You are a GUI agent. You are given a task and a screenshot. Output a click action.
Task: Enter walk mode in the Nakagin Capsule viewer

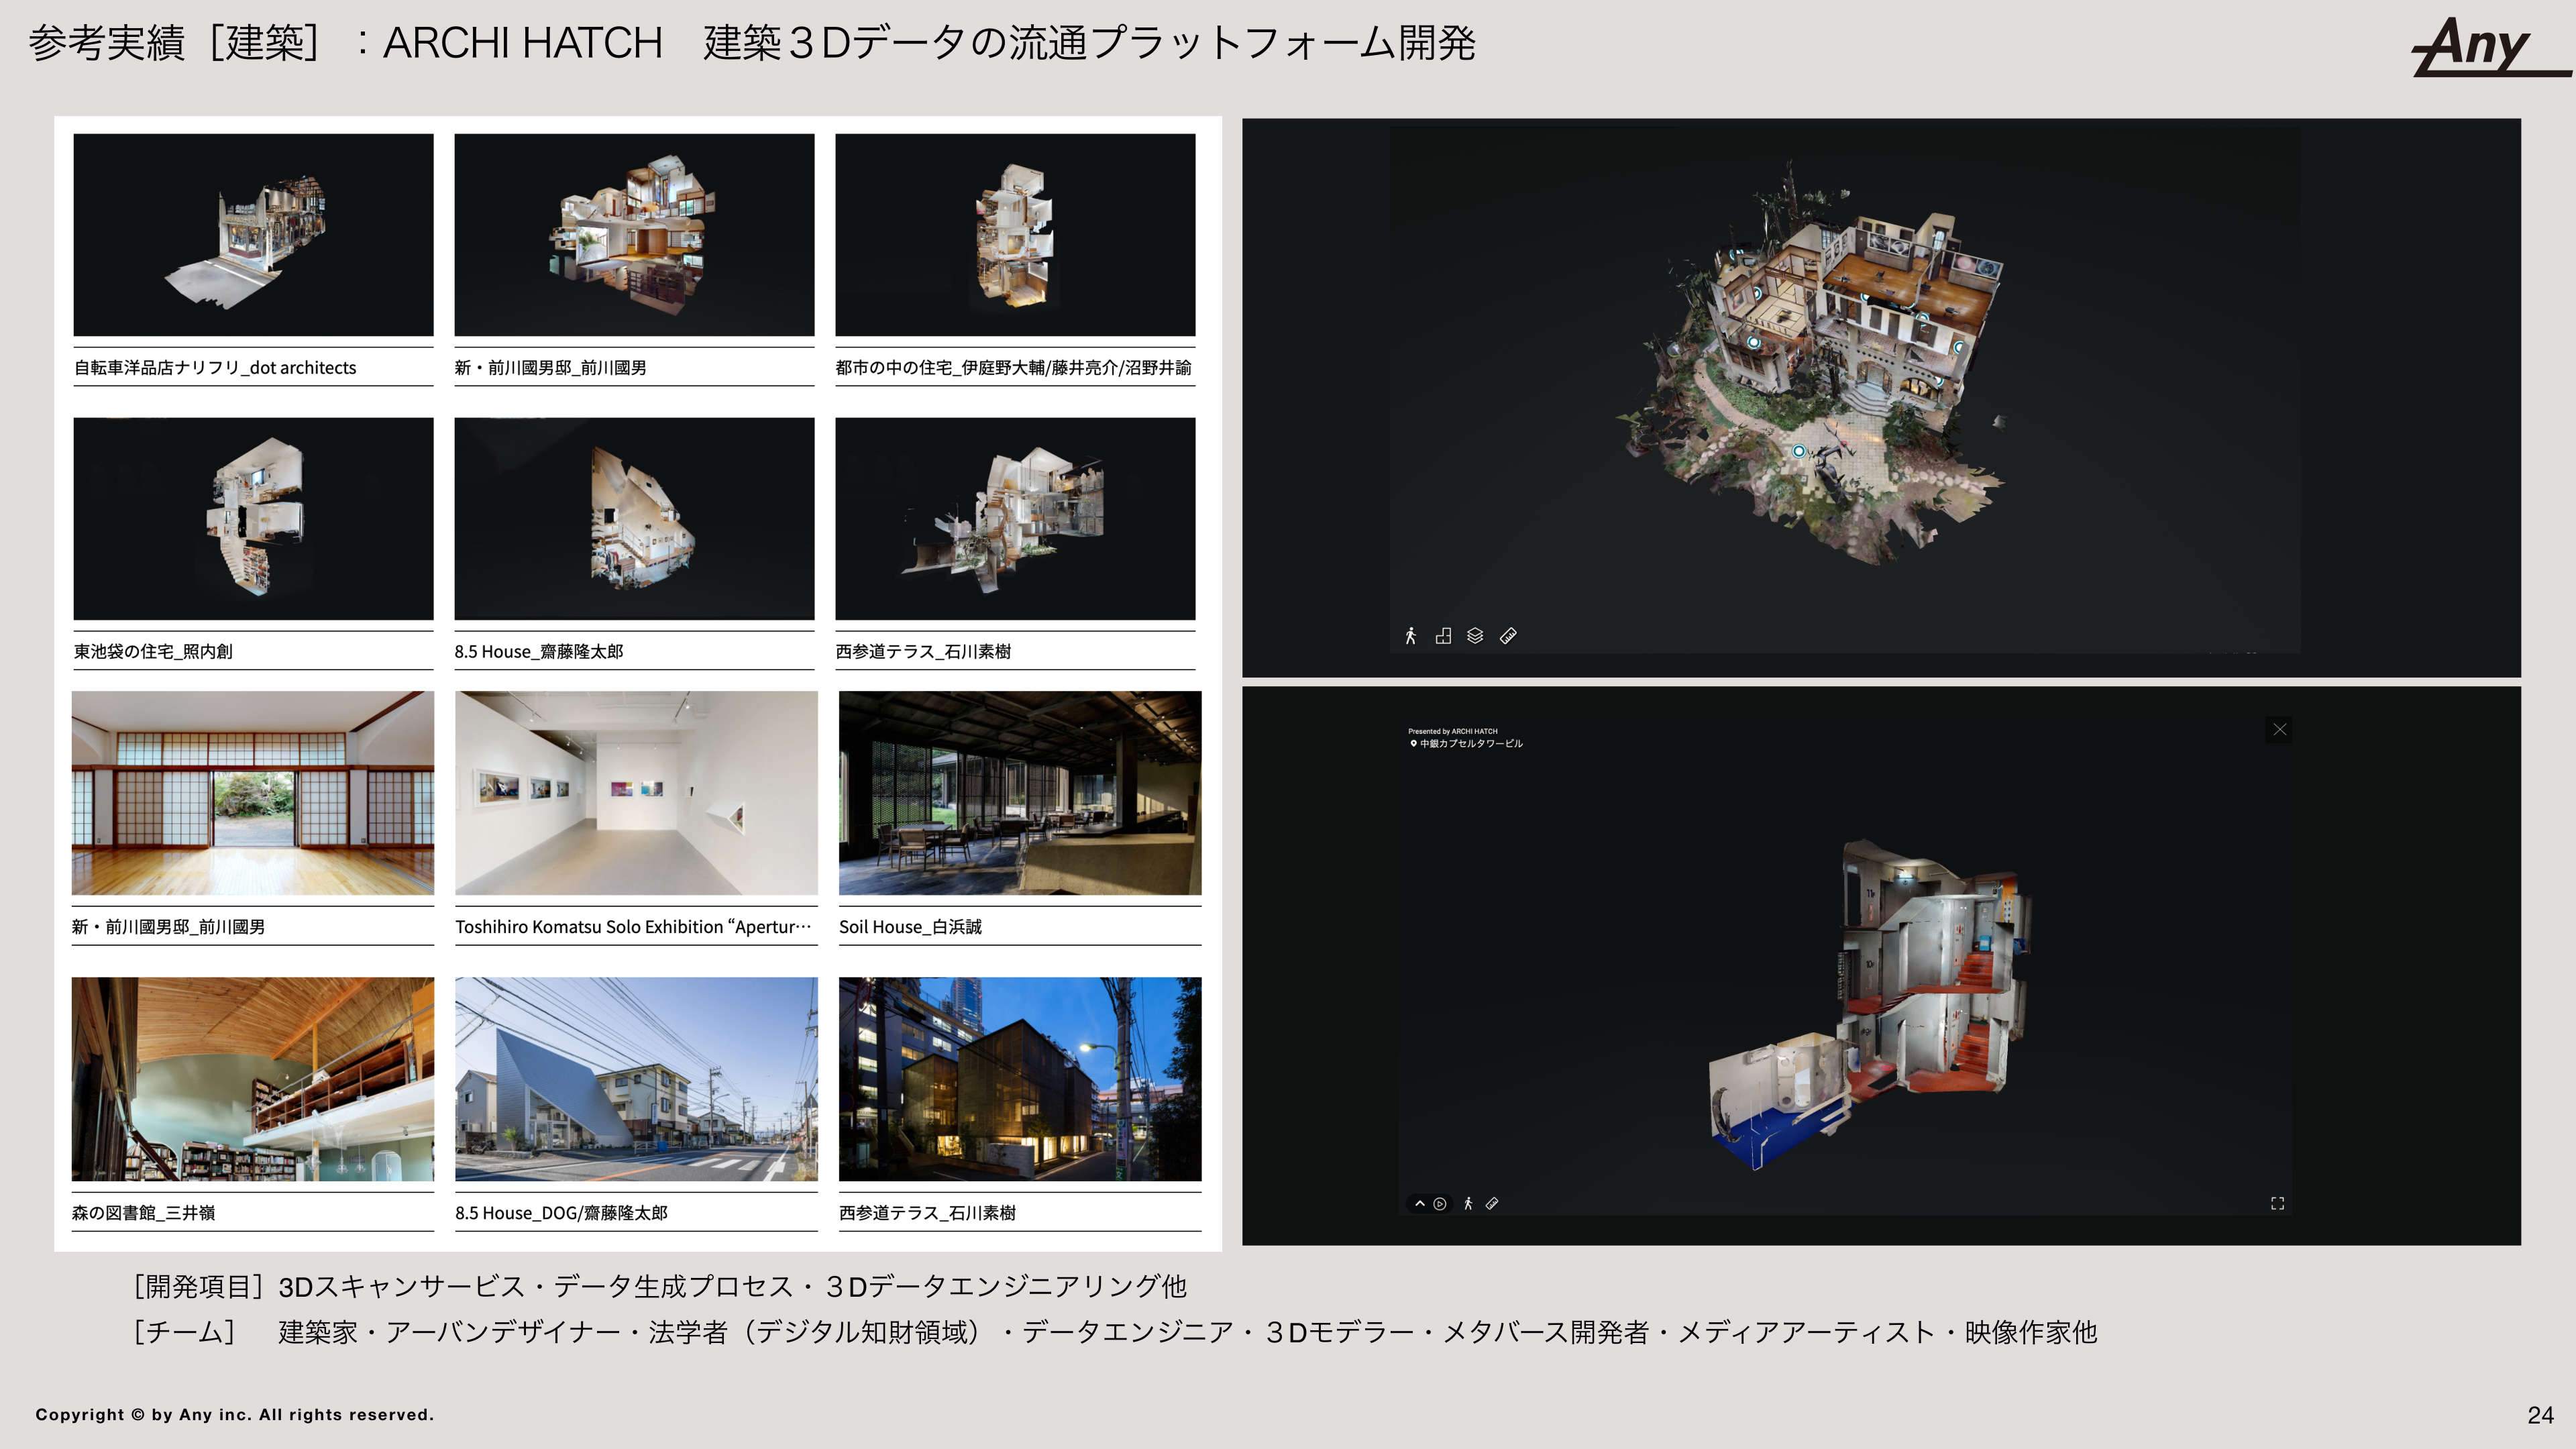point(1468,1204)
